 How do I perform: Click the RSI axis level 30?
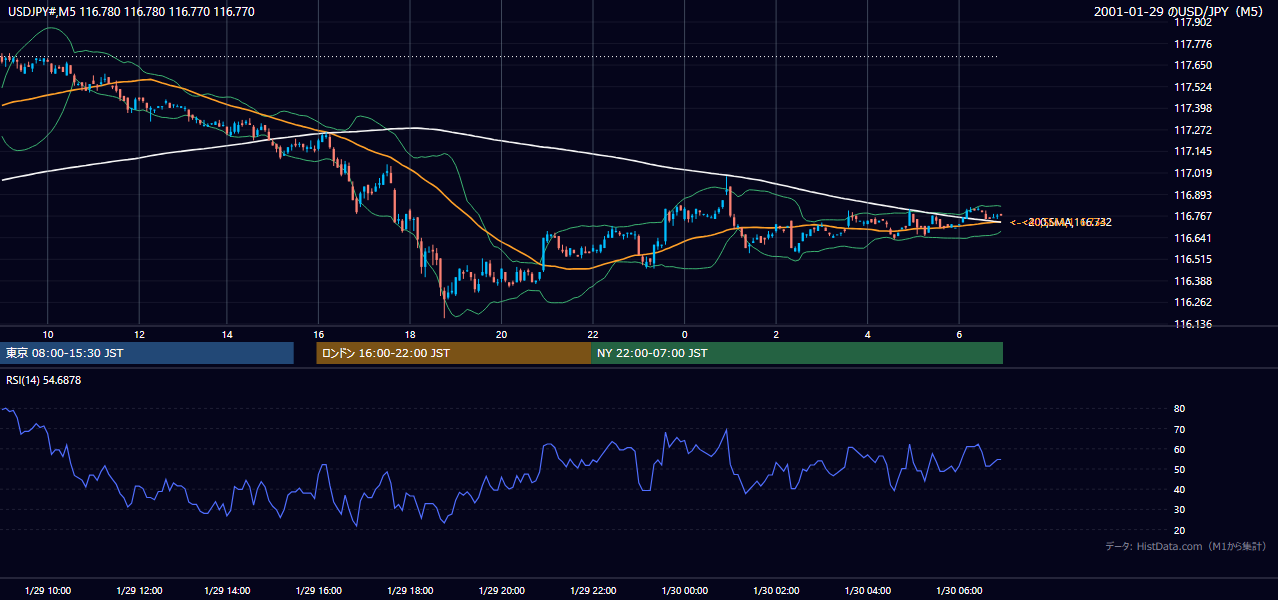click(x=1179, y=510)
